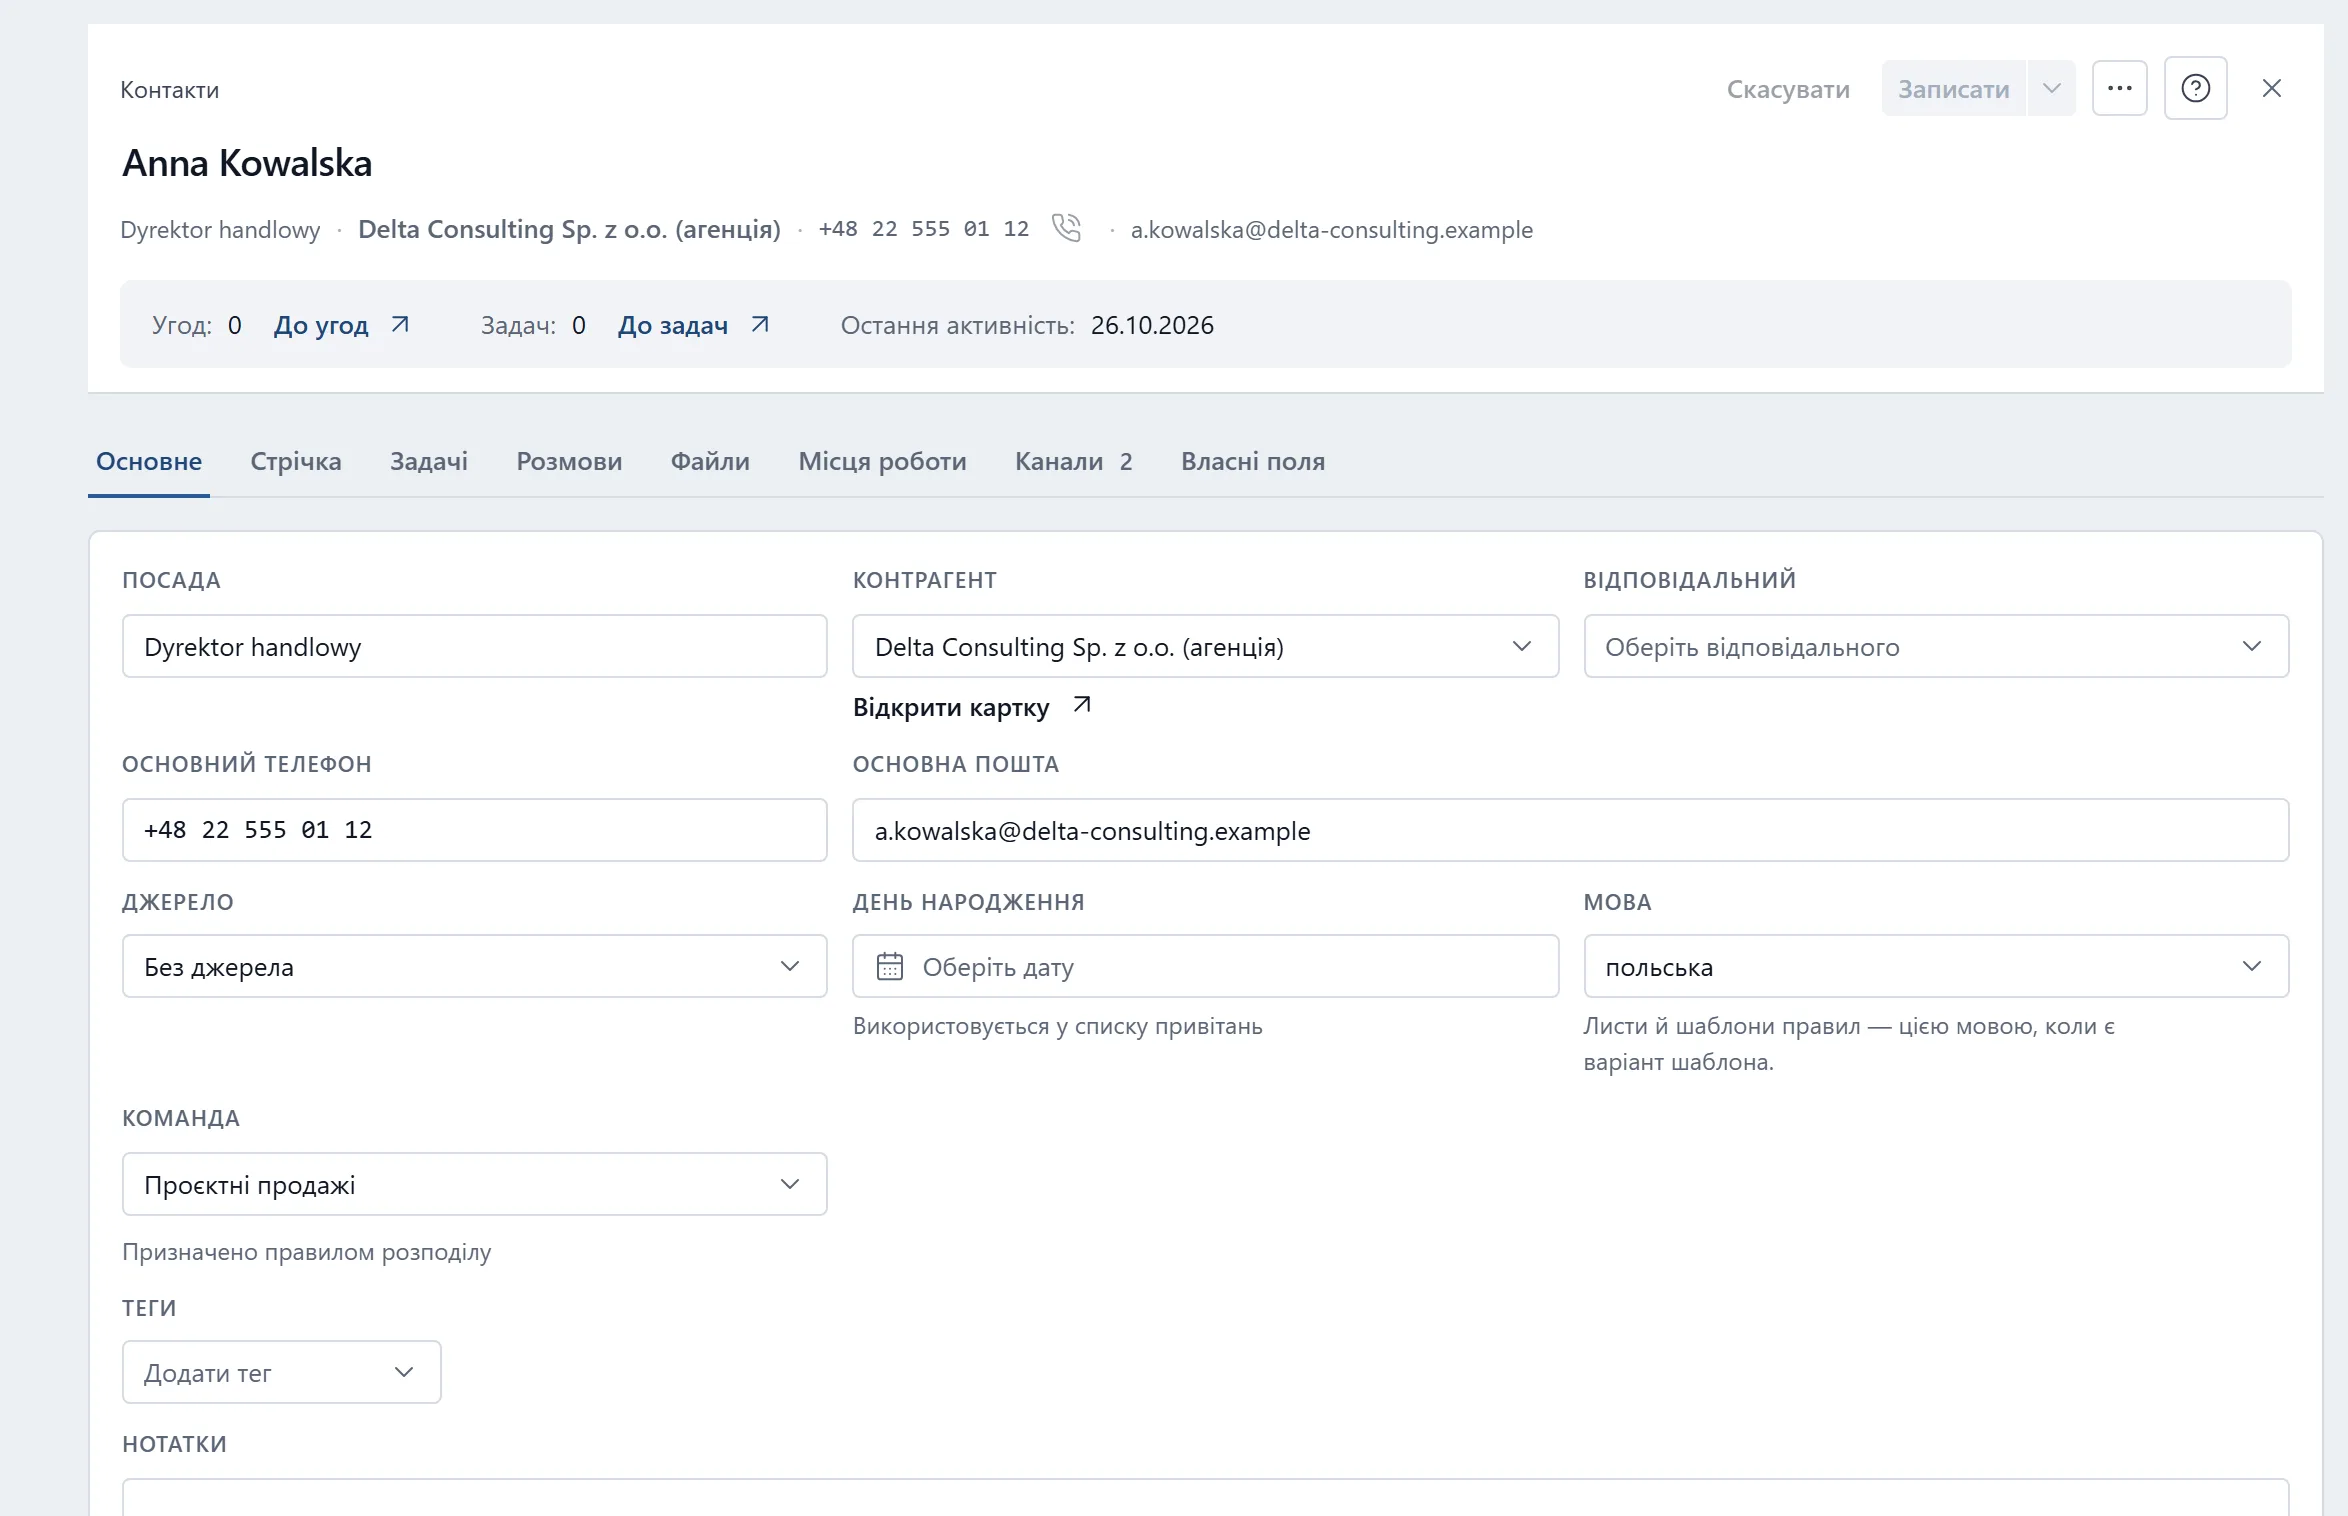The image size is (2348, 1516).
Task: Click the phone call icon next to the number
Action: tap(1067, 228)
